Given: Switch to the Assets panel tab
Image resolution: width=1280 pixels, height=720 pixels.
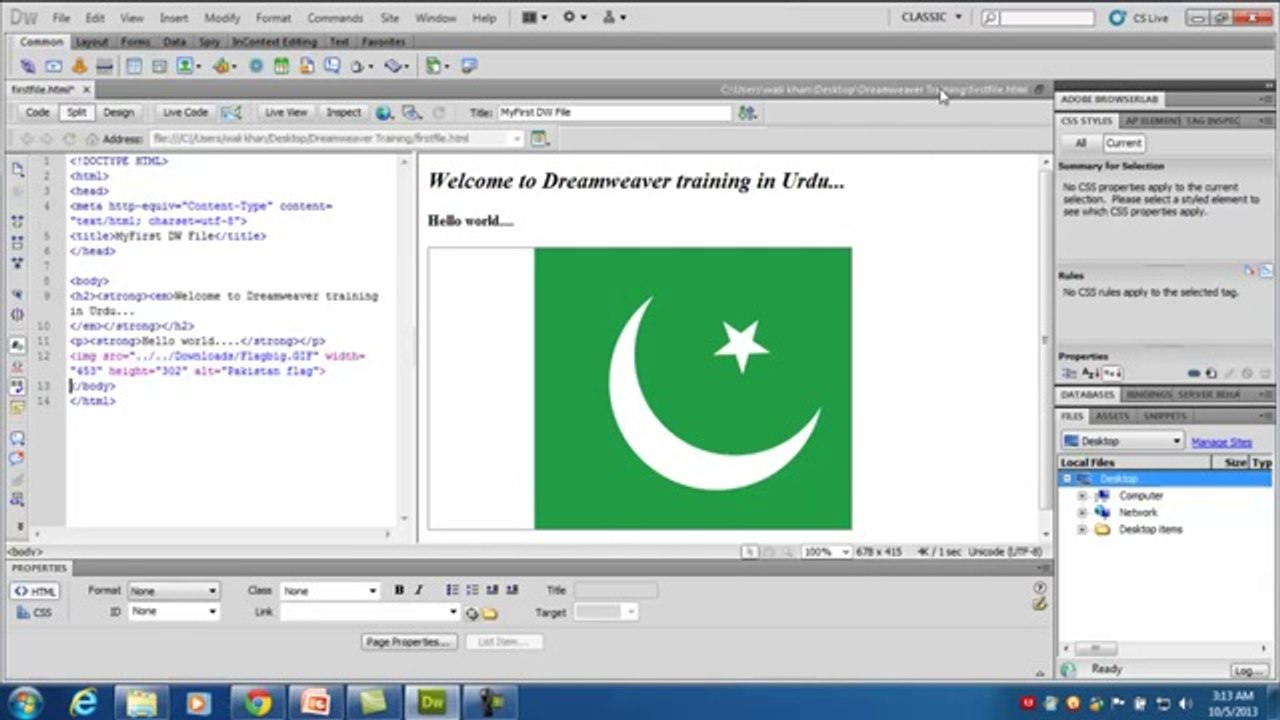Looking at the screenshot, I should point(1111,416).
